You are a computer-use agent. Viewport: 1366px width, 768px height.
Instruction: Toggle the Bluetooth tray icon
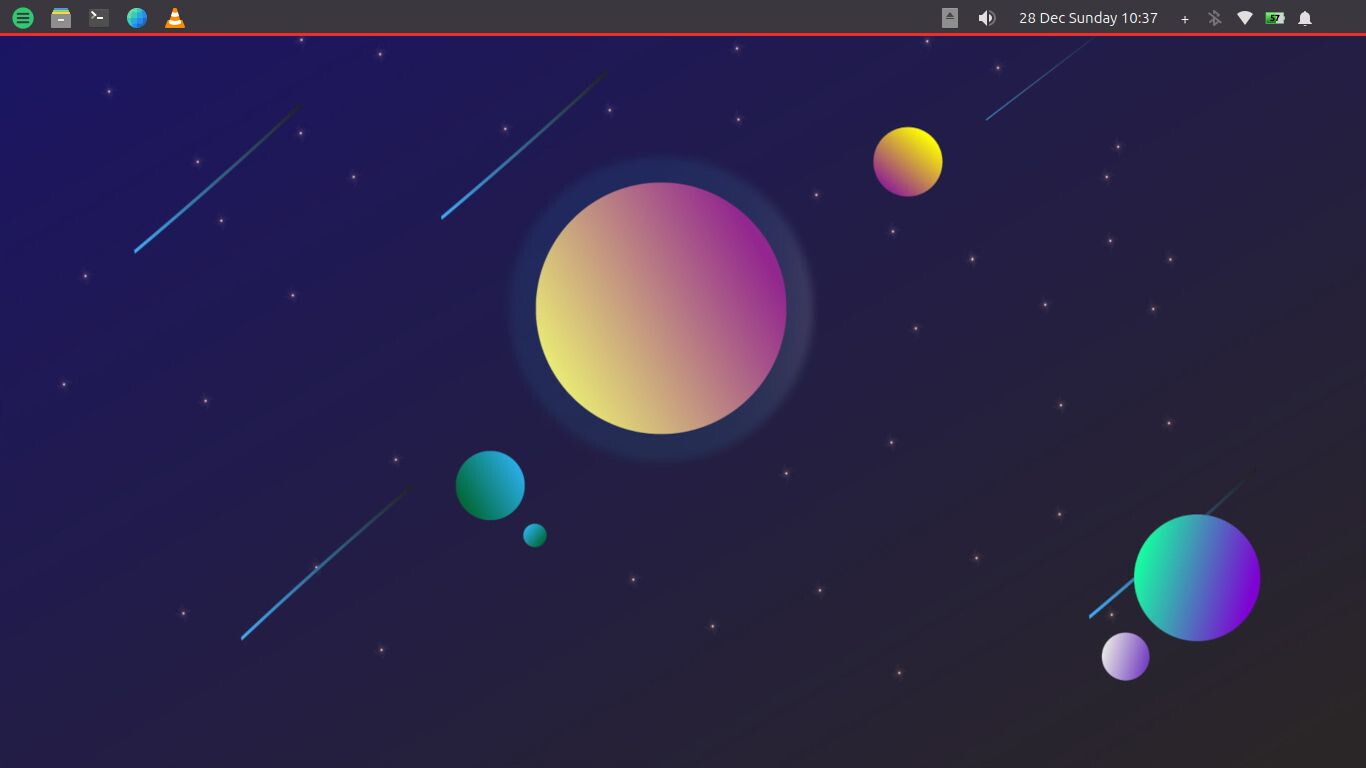[1215, 18]
